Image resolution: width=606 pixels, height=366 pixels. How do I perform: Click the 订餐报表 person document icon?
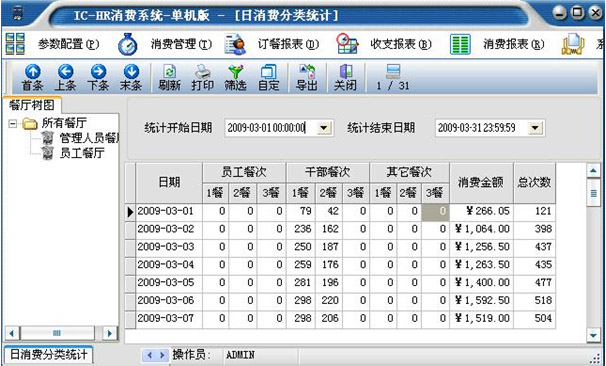tap(235, 44)
